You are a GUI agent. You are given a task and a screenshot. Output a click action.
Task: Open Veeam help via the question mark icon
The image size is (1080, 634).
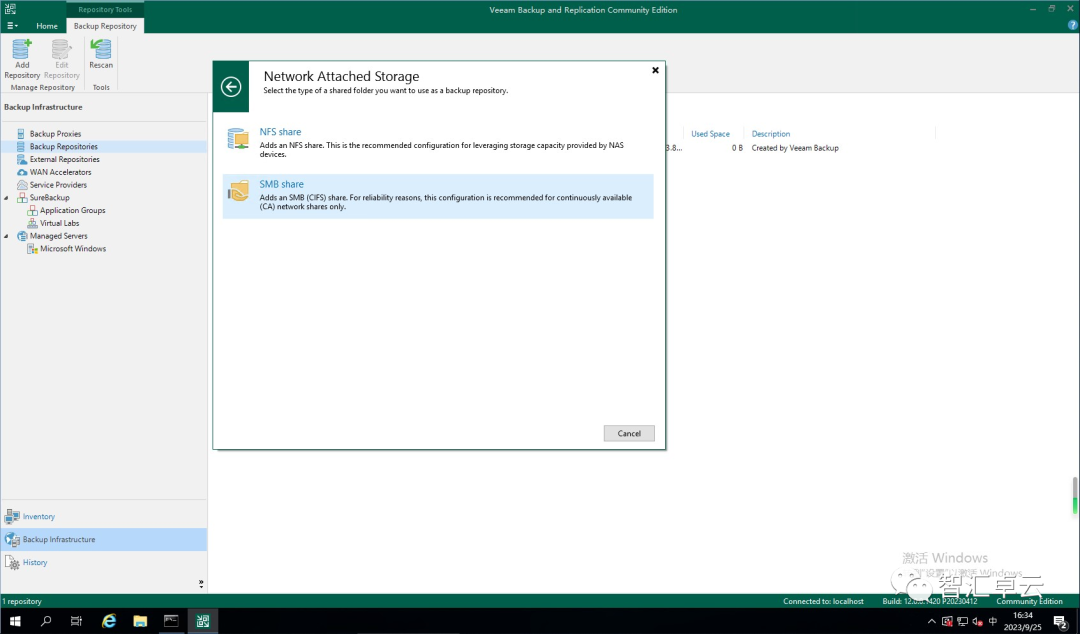[1073, 25]
